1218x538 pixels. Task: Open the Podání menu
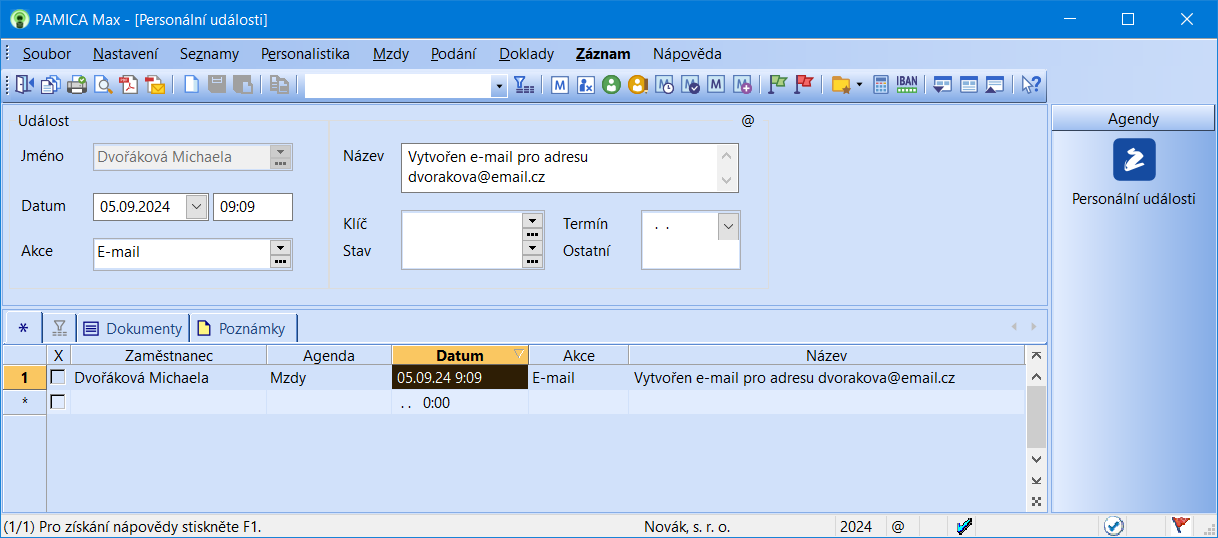coord(453,54)
